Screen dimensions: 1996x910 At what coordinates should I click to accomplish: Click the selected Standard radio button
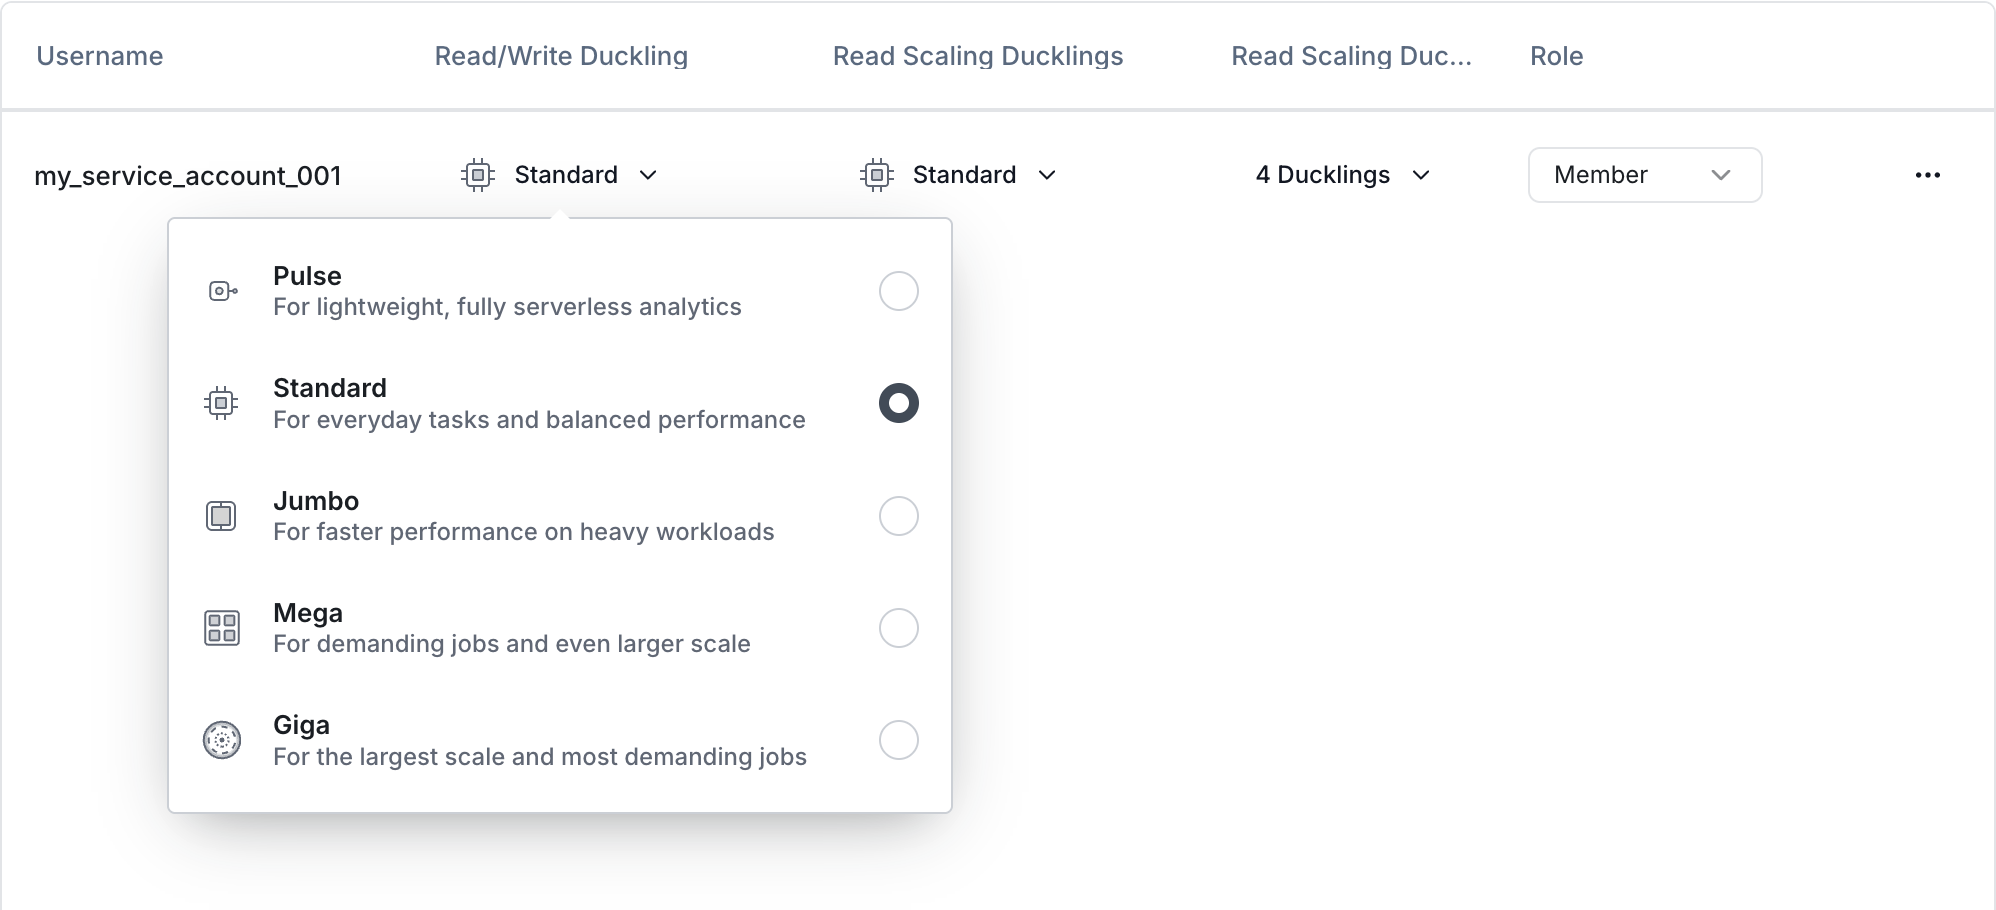898,402
